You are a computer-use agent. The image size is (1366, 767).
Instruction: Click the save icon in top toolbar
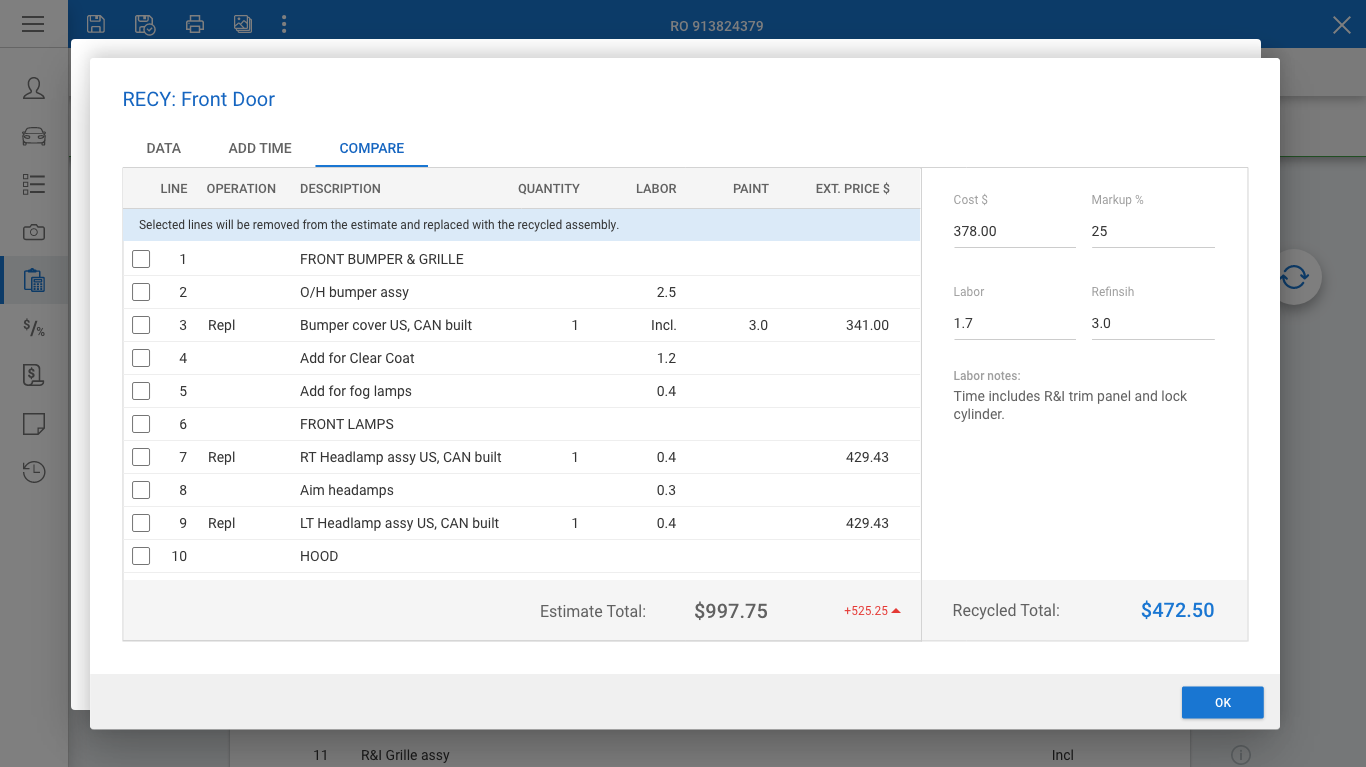[96, 24]
